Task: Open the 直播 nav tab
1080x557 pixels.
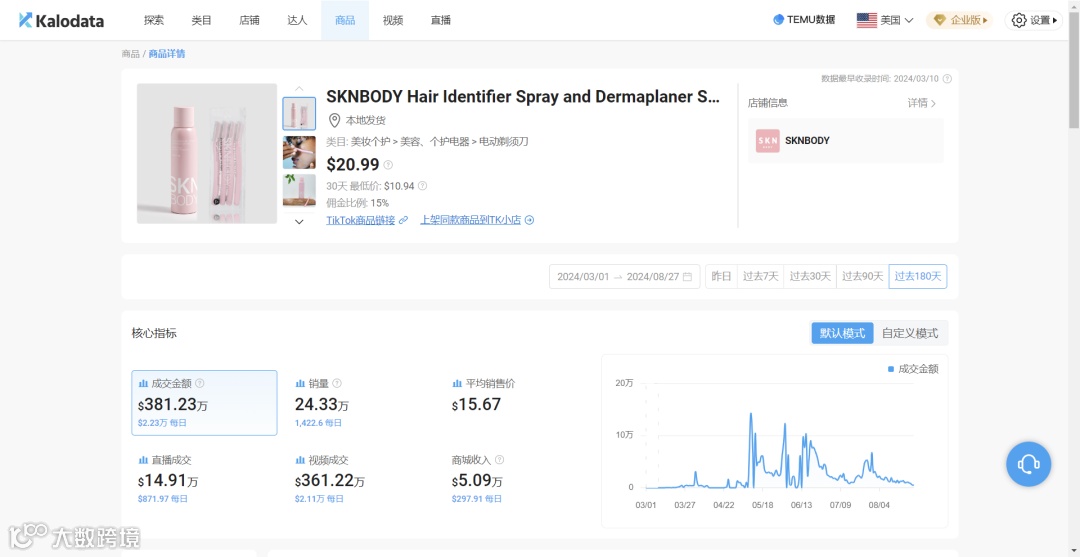Action: click(441, 20)
